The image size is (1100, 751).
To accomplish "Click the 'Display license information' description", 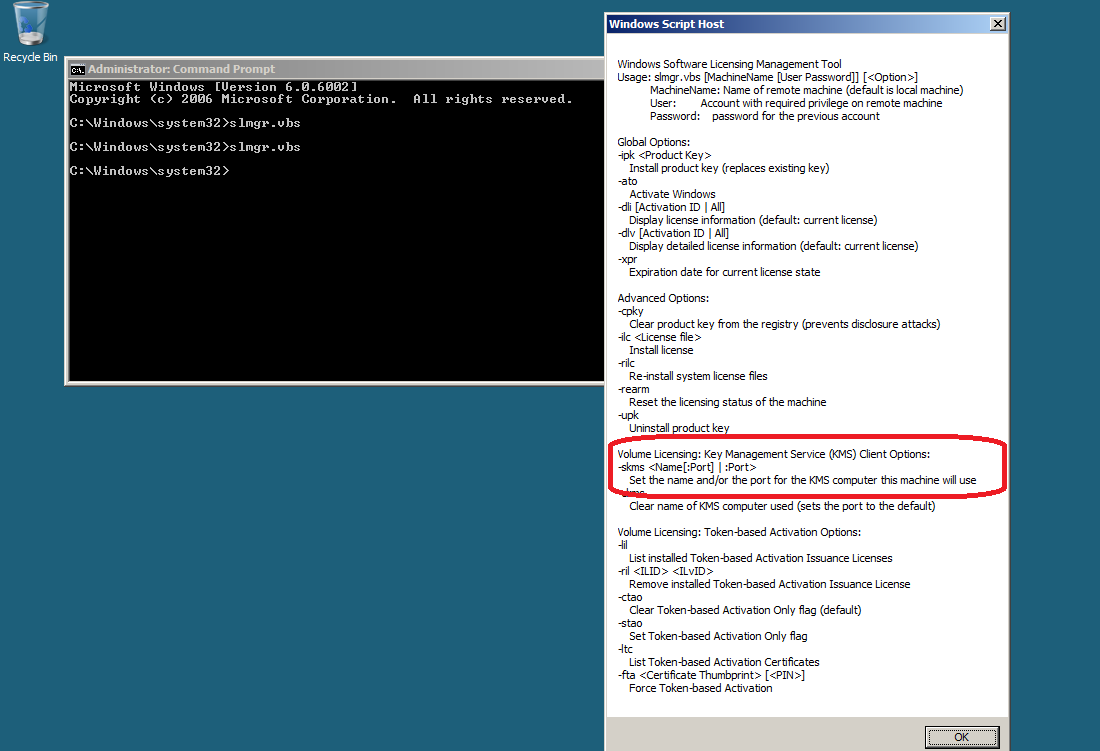I will tap(753, 220).
